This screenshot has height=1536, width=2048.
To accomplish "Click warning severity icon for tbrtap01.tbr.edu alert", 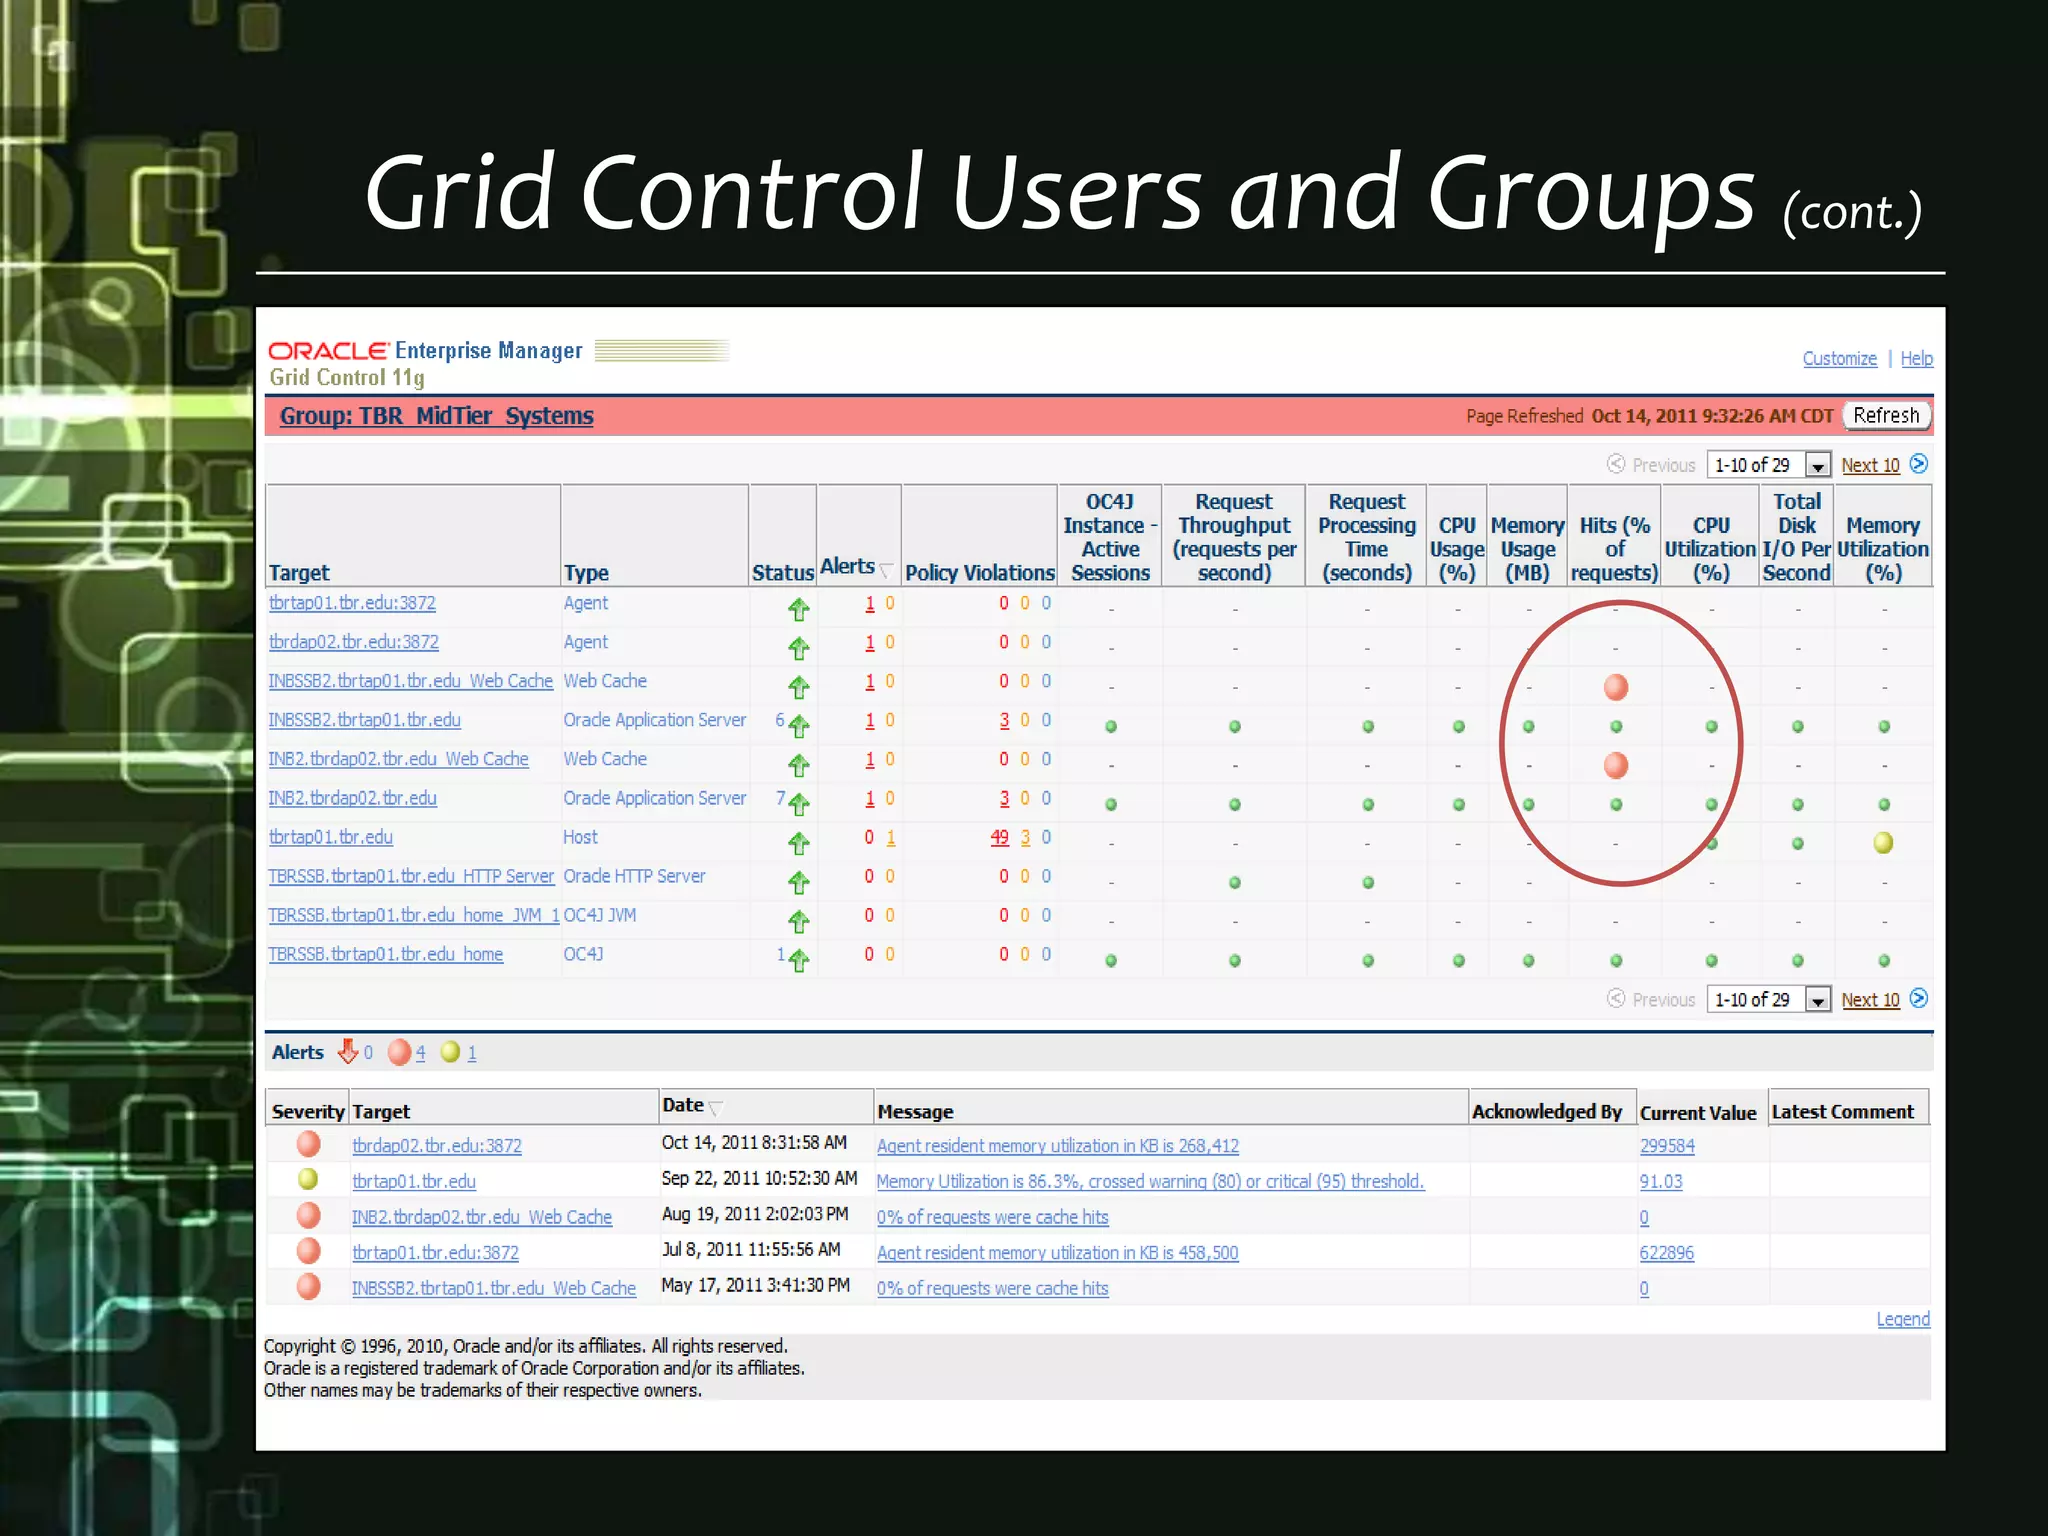I will tap(308, 1180).
